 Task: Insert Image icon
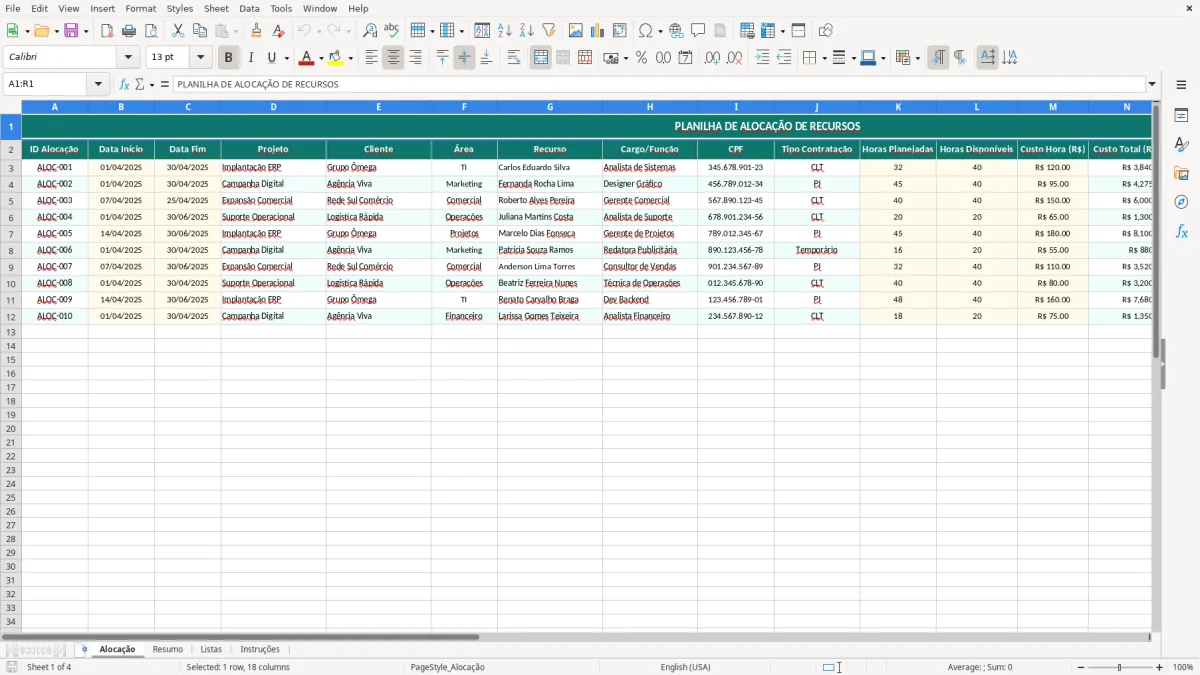pyautogui.click(x=576, y=31)
